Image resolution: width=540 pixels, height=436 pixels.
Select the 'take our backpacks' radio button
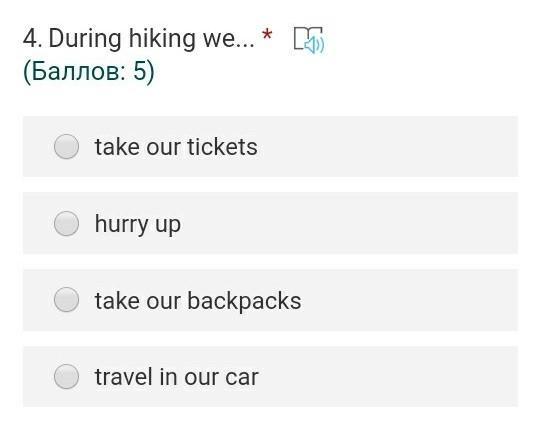(x=66, y=300)
